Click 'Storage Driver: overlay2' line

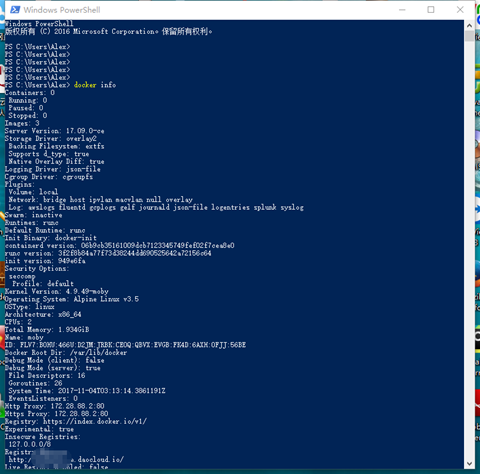(x=51, y=138)
